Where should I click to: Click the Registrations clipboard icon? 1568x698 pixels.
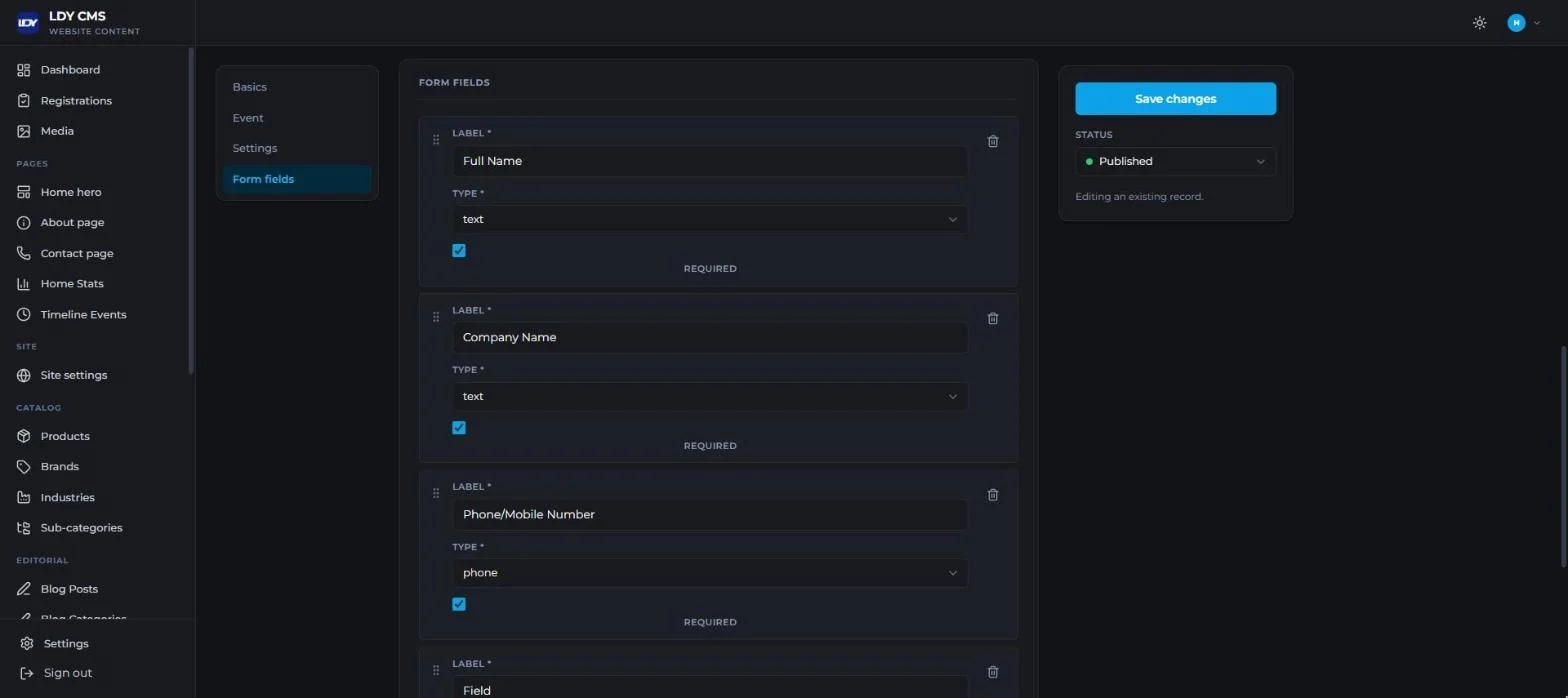[24, 101]
